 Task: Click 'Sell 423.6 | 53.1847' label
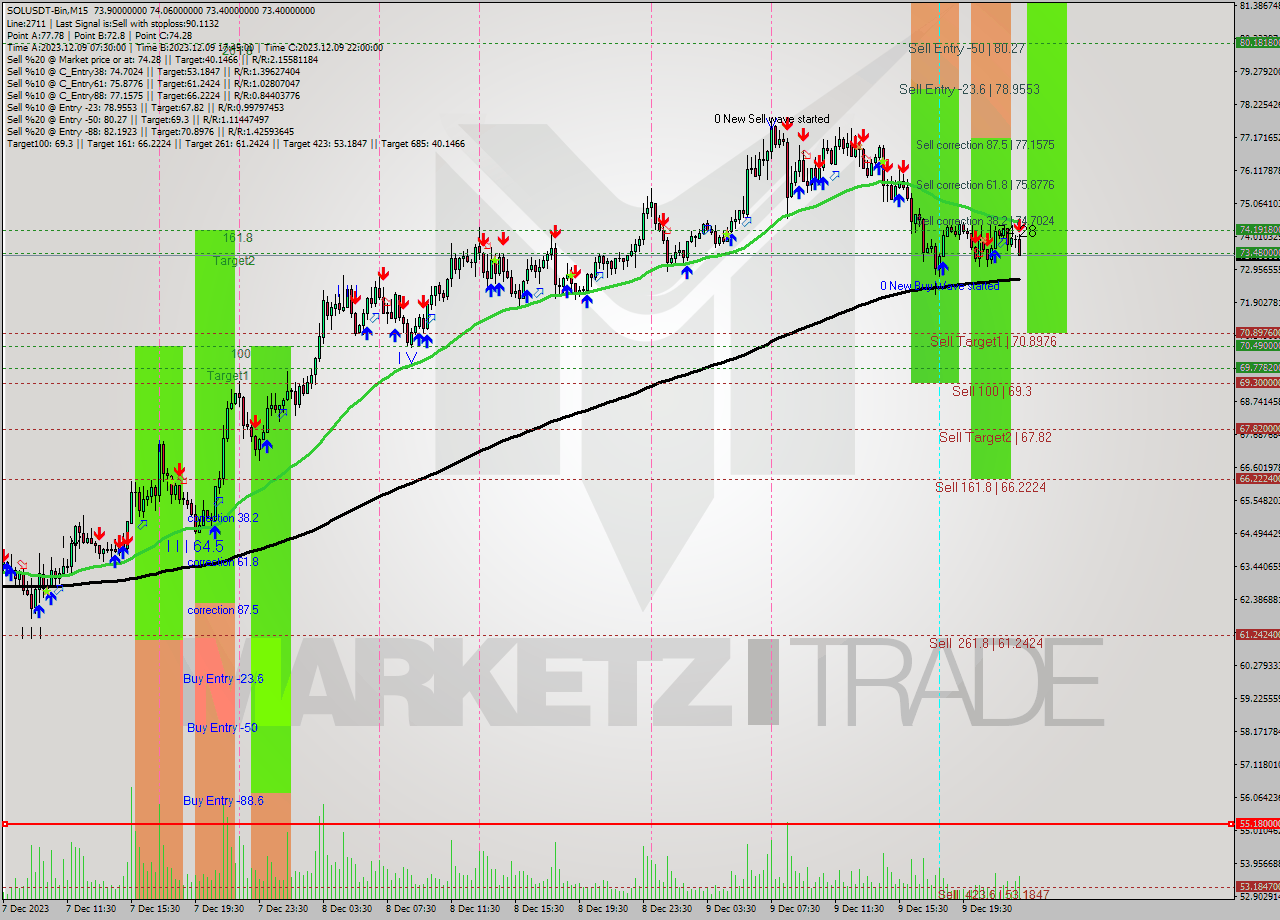[x=993, y=894]
